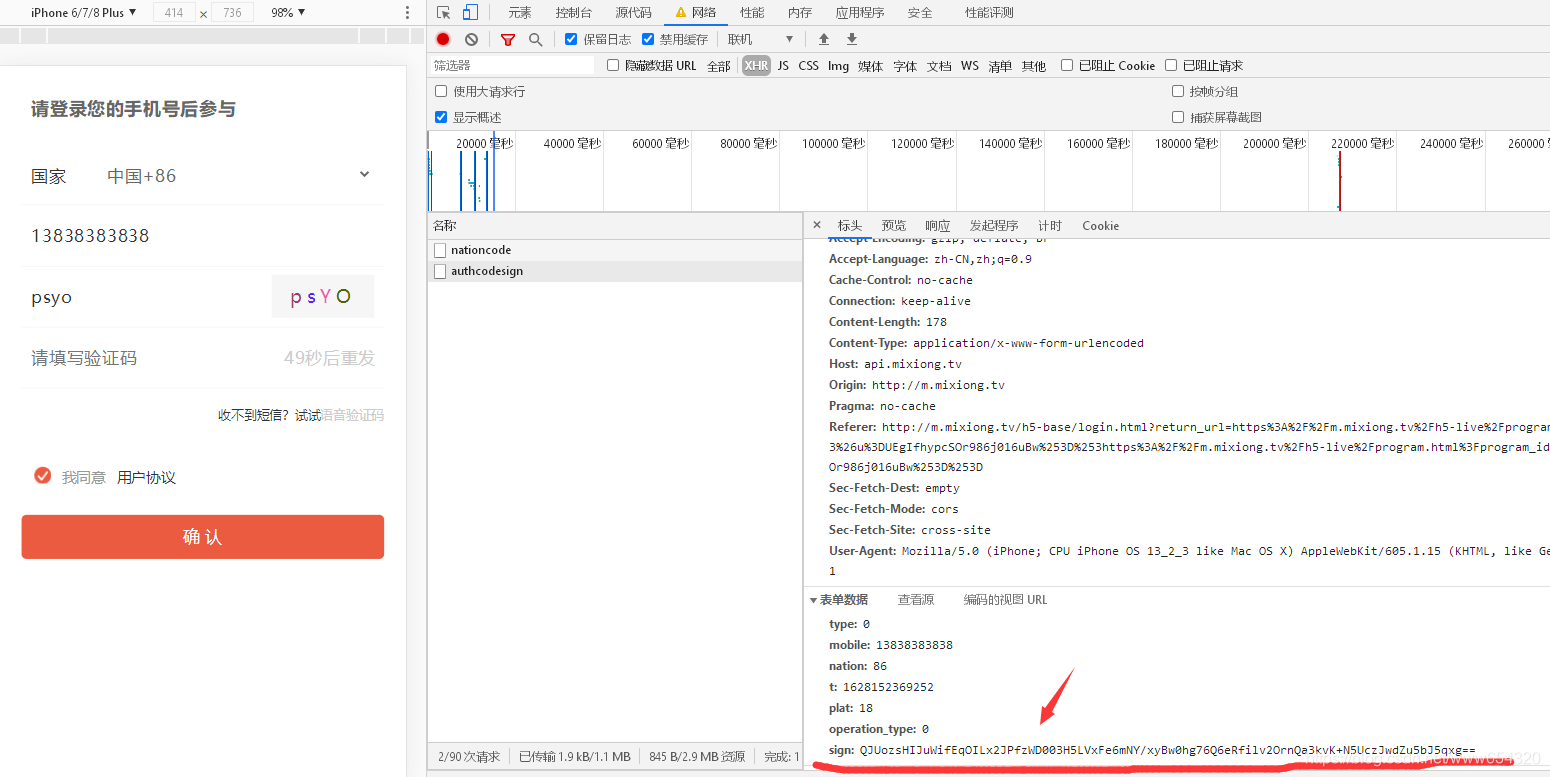1550x777 pixels.
Task: Open the Application (应用程序) tab
Action: (x=860, y=13)
